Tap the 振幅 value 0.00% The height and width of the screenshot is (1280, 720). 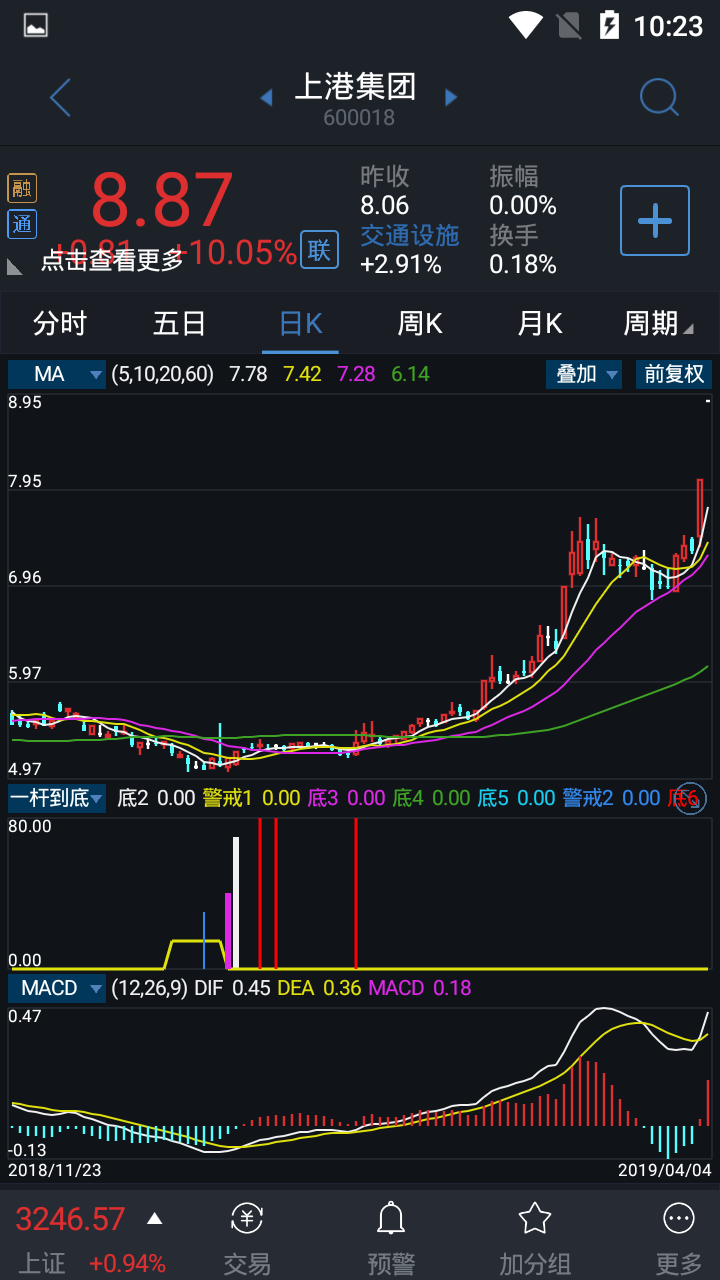(523, 206)
